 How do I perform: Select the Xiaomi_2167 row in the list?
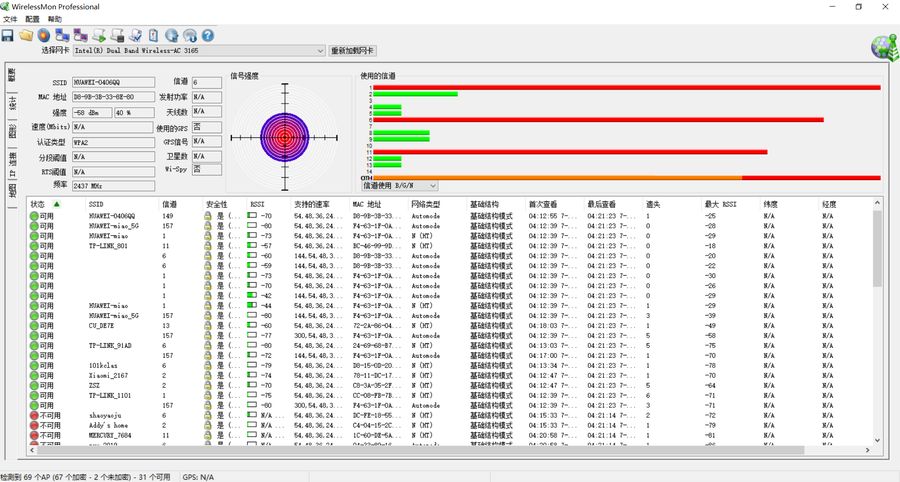pyautogui.click(x=451, y=375)
